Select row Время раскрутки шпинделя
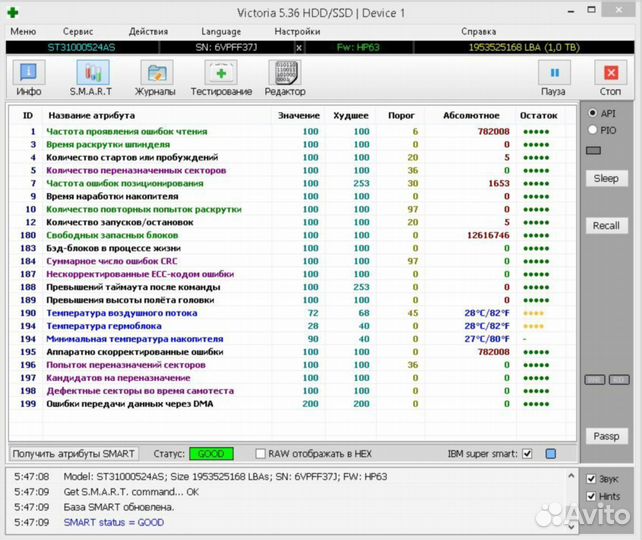The width and height of the screenshot is (642, 540). (292, 145)
